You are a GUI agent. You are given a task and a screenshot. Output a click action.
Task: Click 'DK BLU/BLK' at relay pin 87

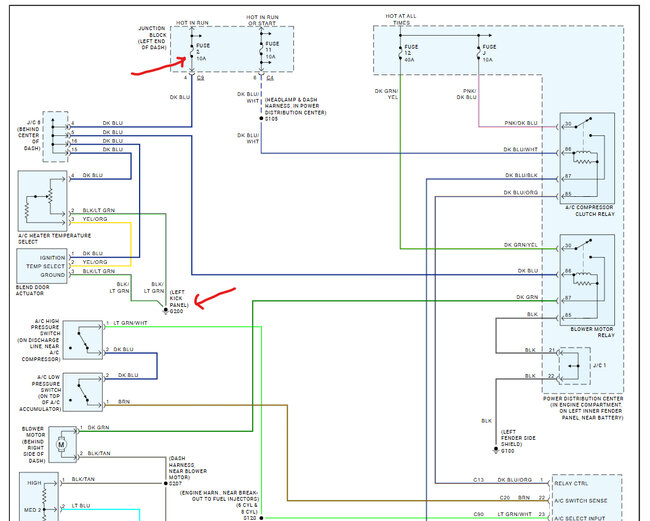[521, 175]
